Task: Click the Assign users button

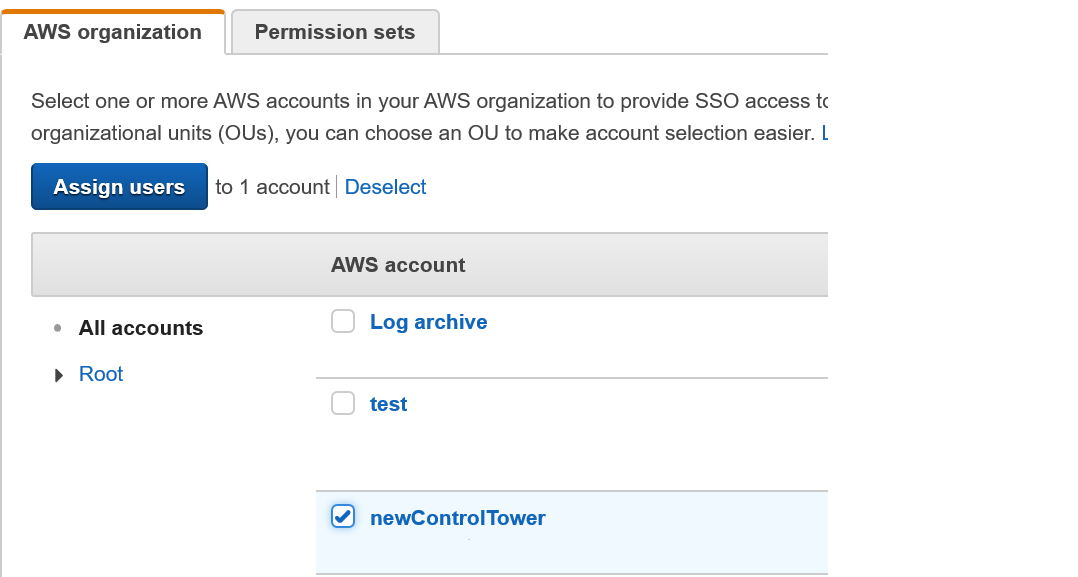Action: tap(119, 186)
